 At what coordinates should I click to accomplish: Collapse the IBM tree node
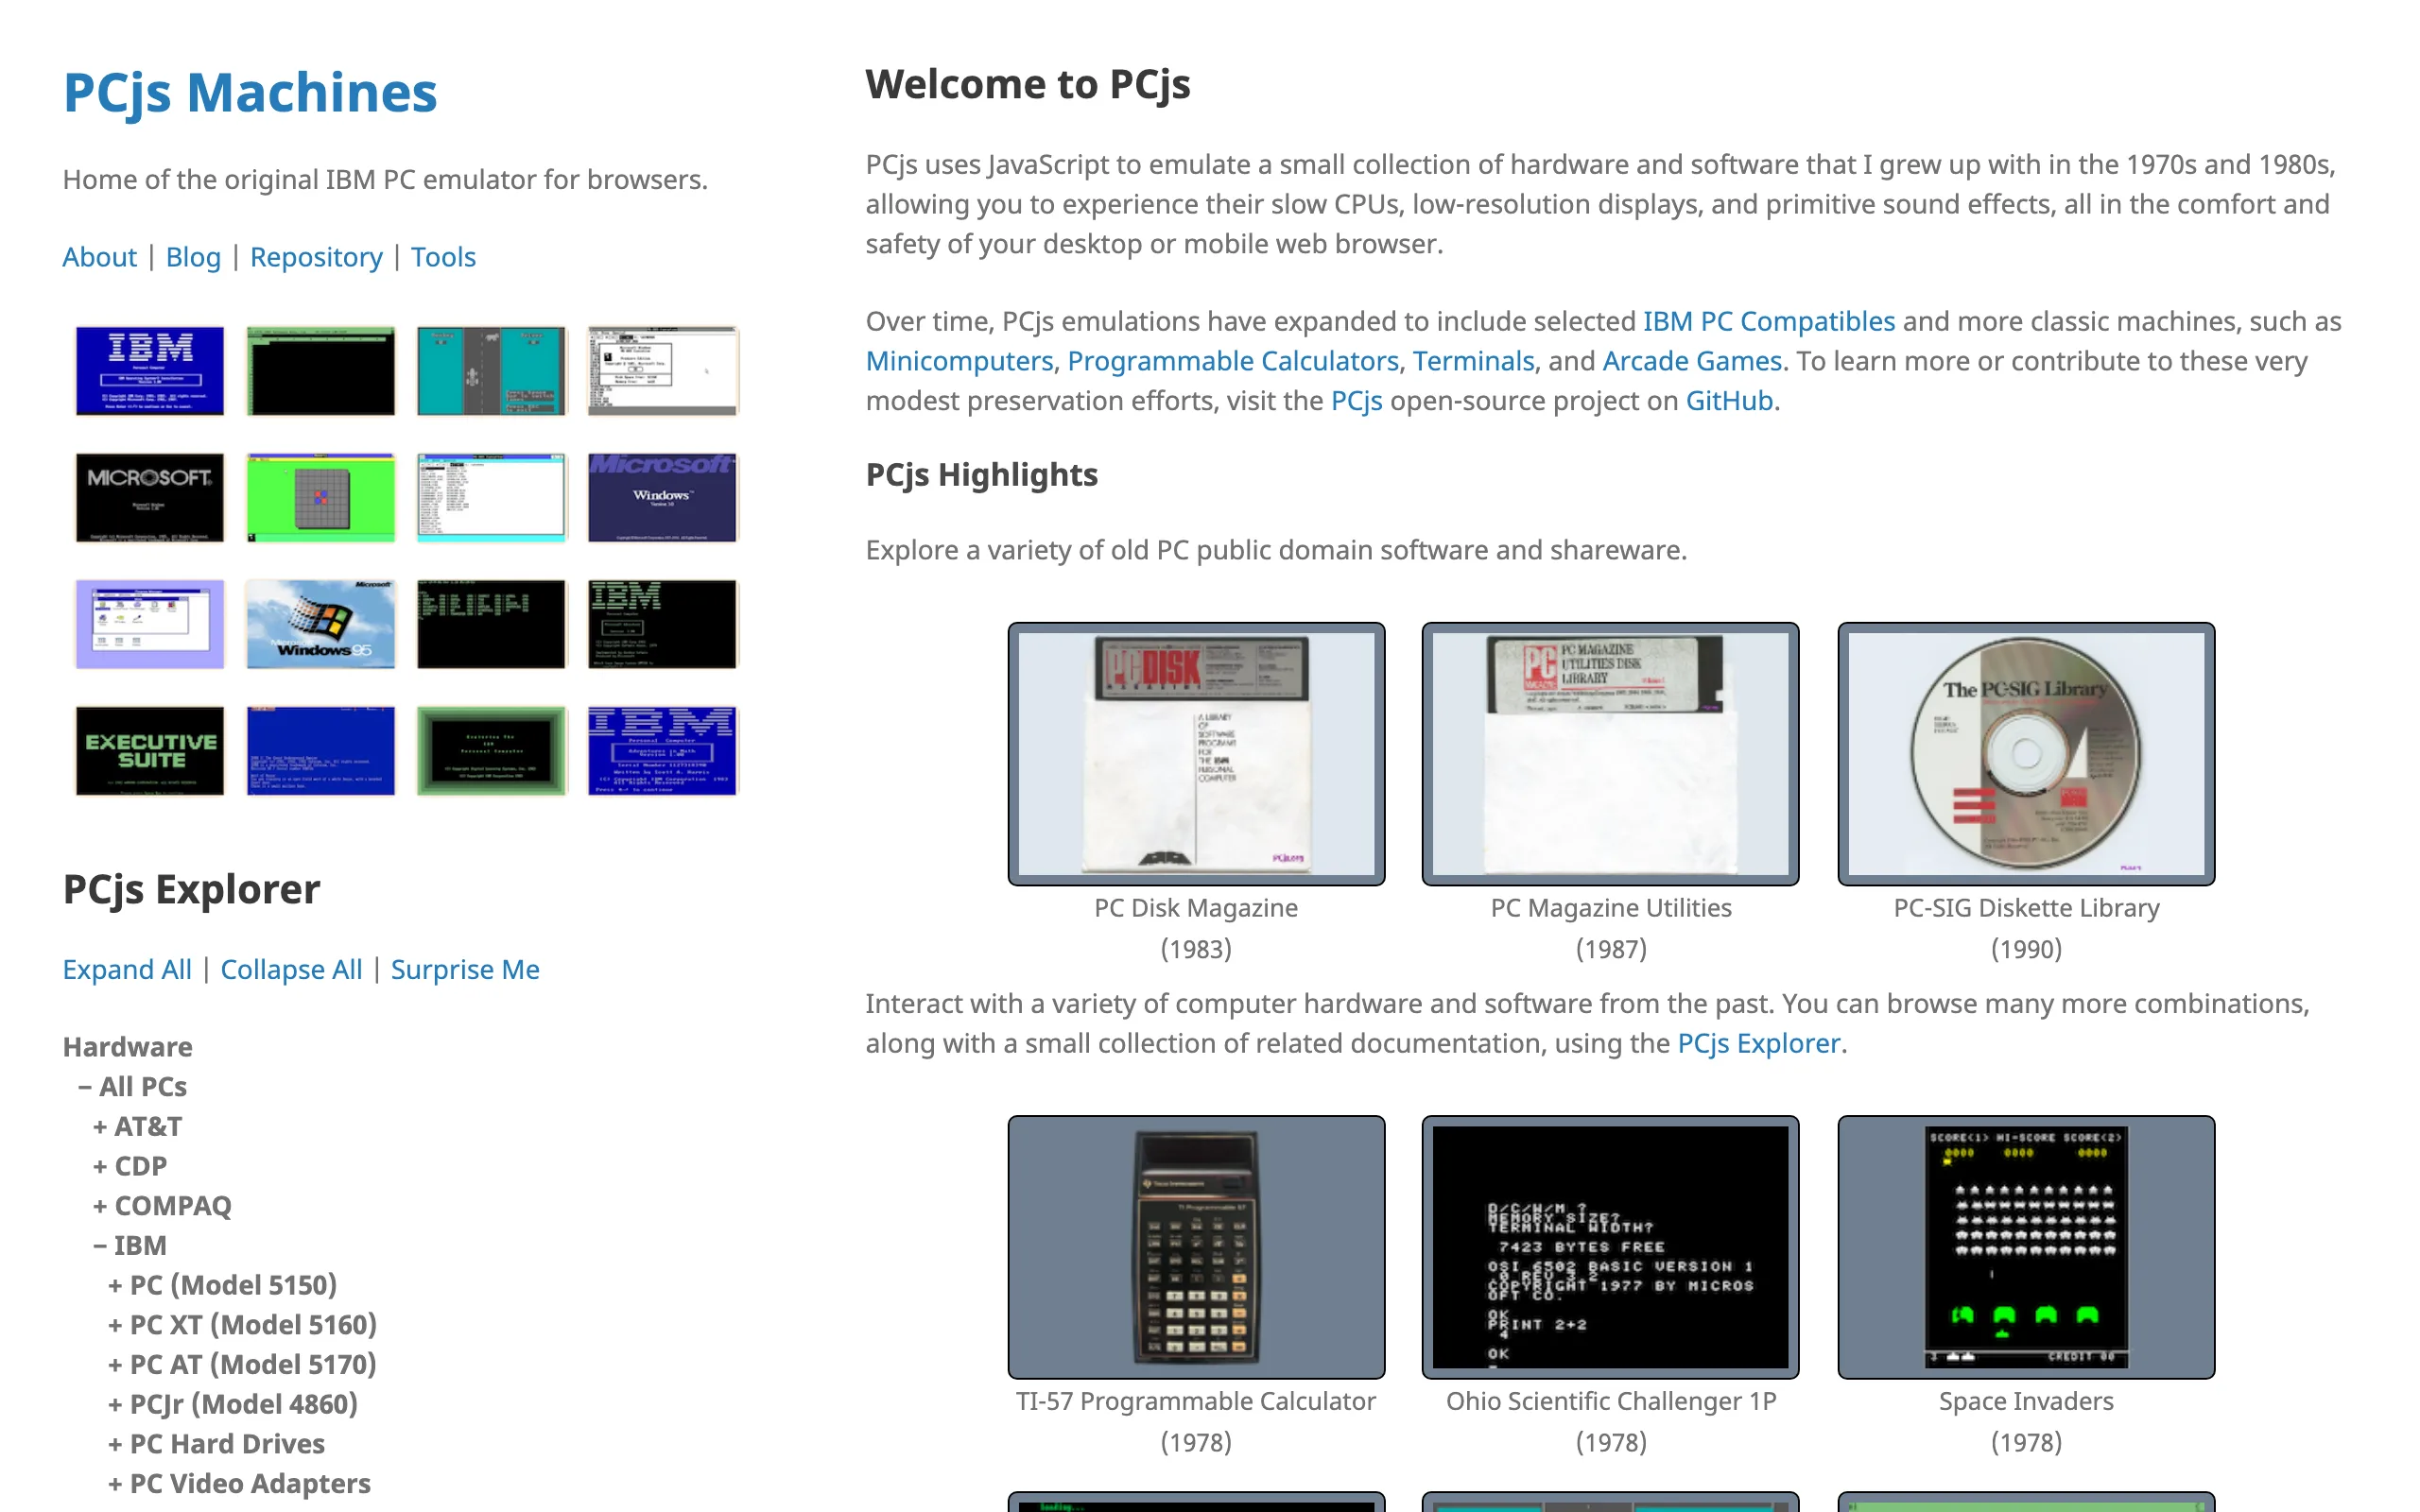(x=130, y=1245)
